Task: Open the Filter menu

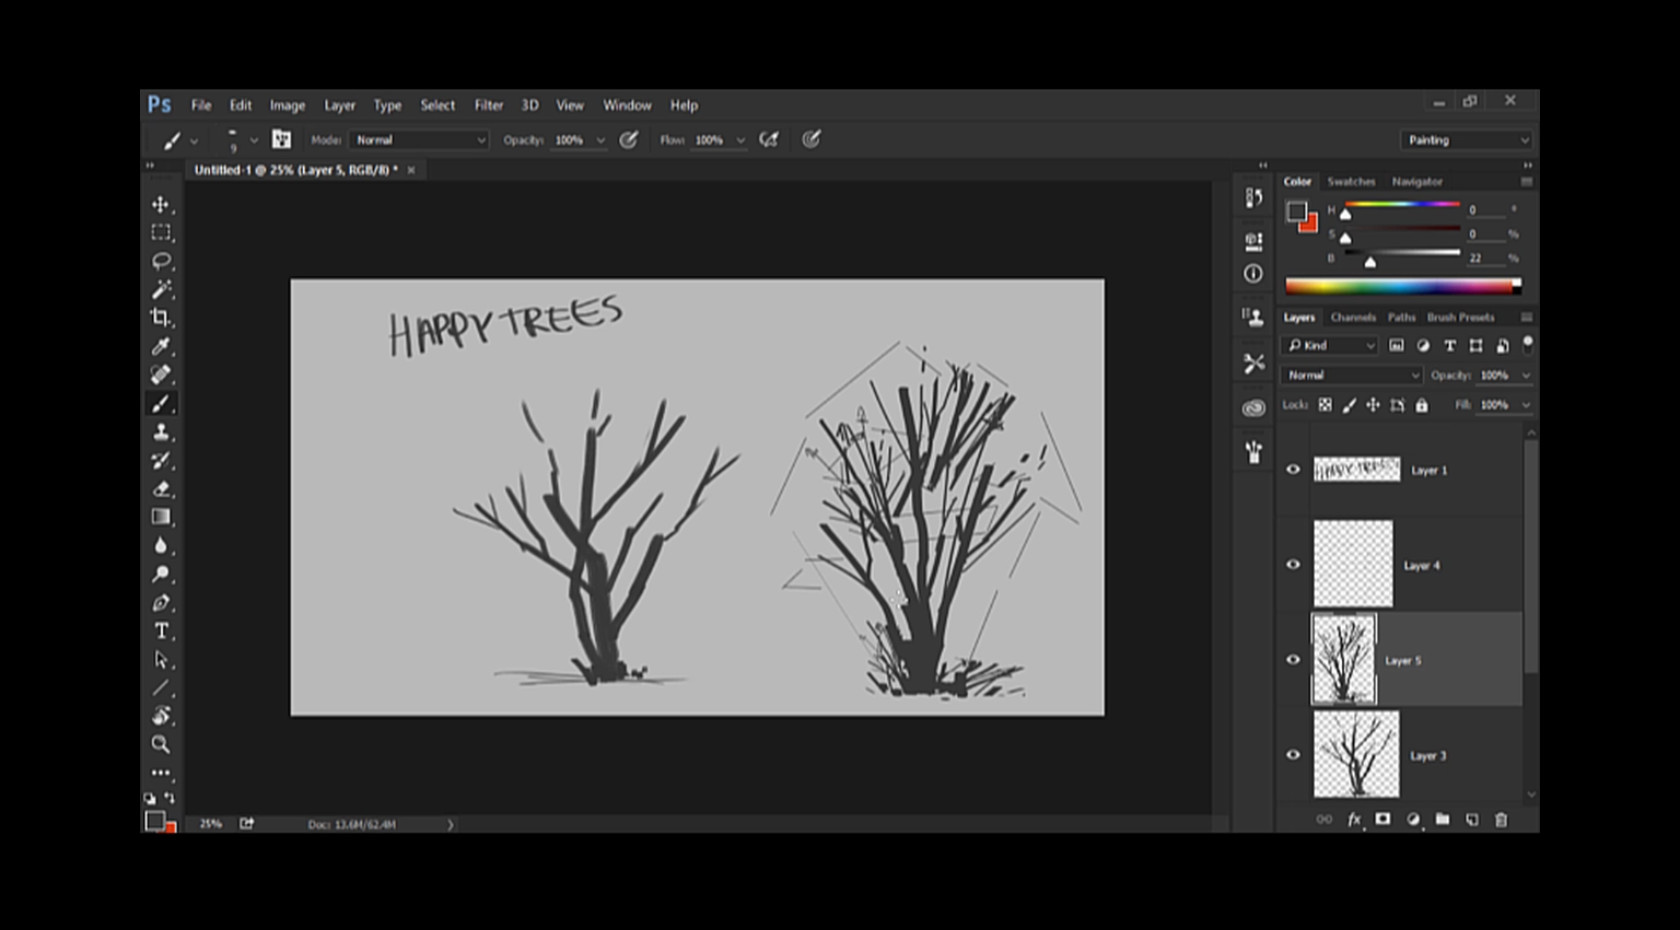Action: click(488, 105)
